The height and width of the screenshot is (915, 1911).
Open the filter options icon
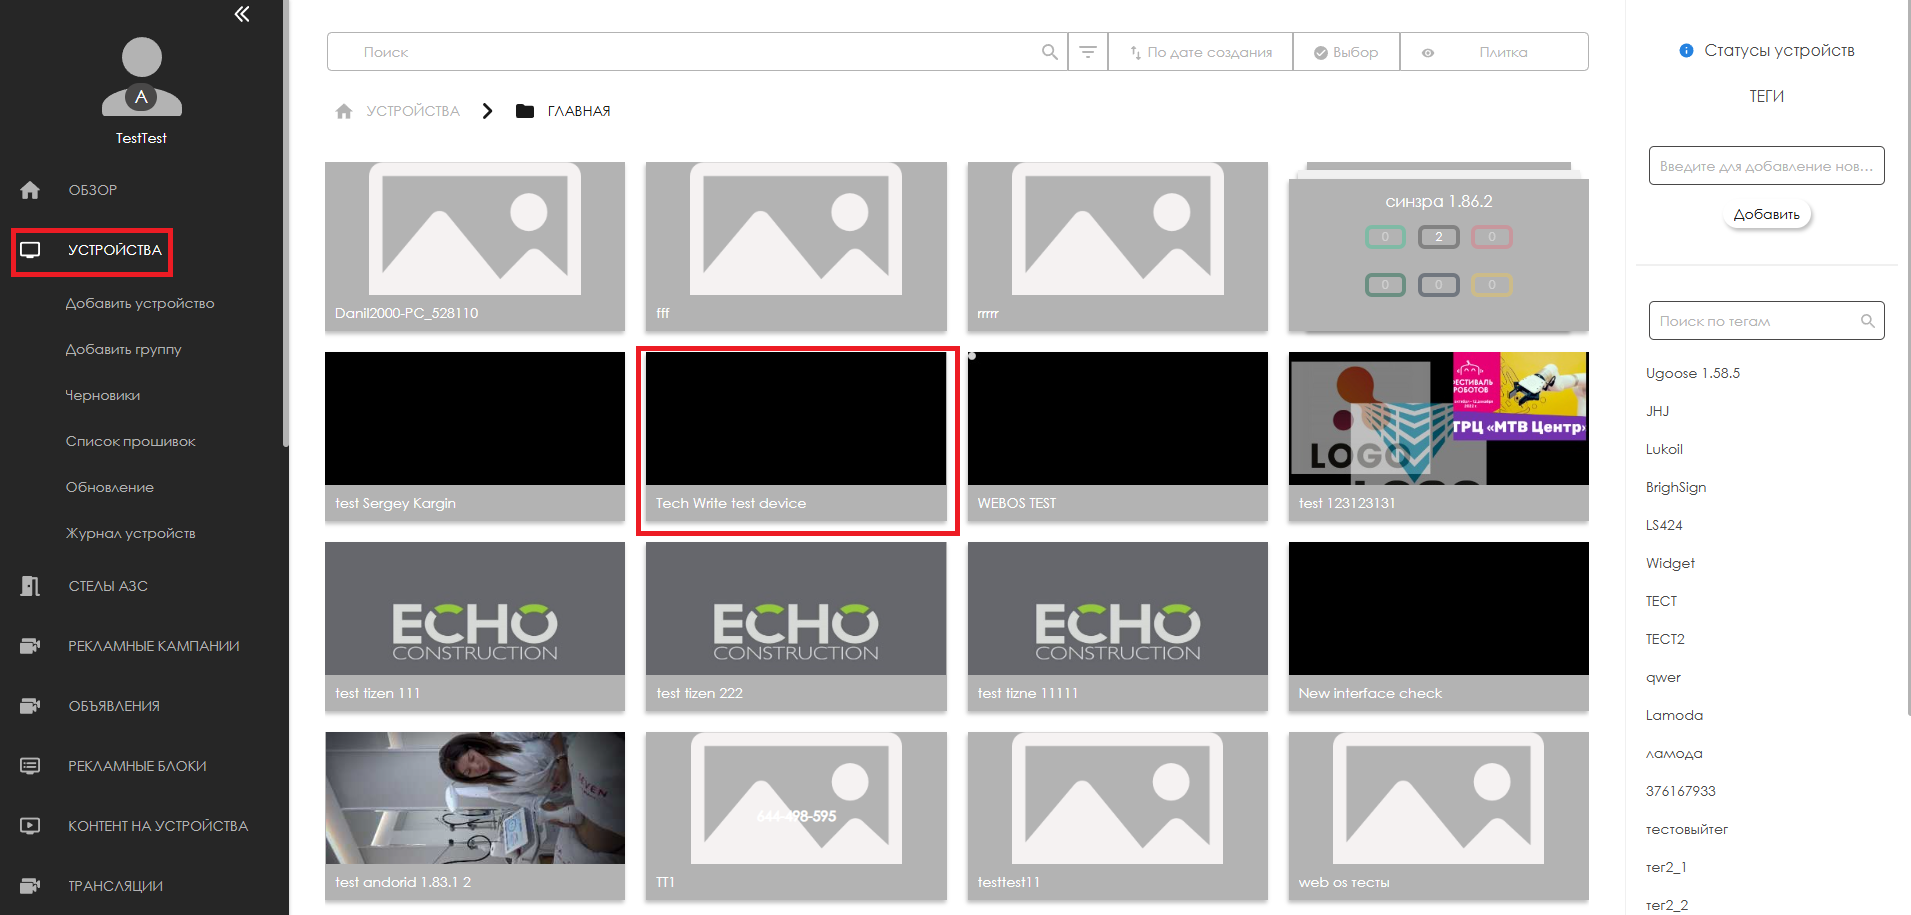click(x=1088, y=52)
